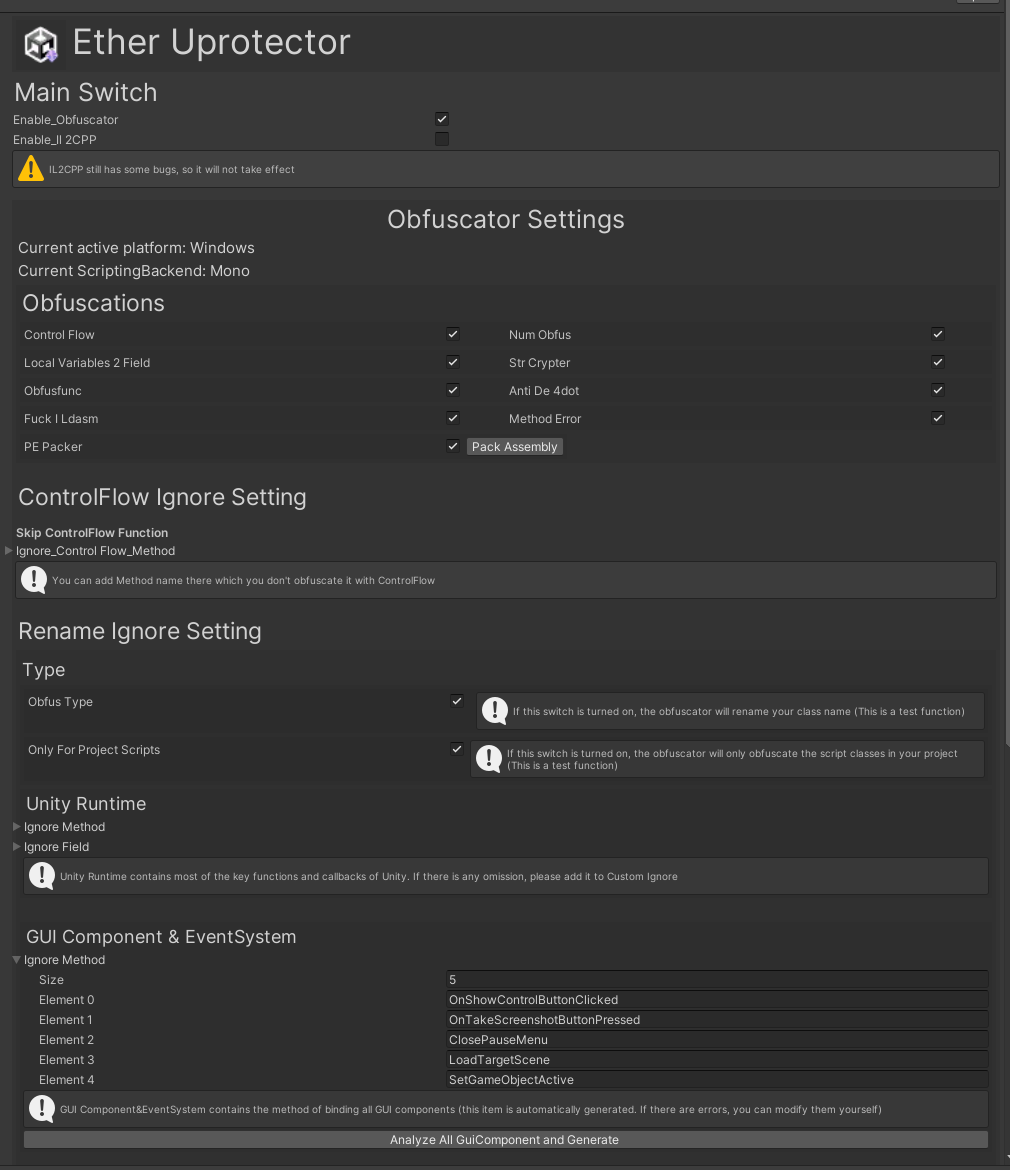The width and height of the screenshot is (1010, 1170).
Task: Disable the PE Packer checkbox
Action: pos(453,445)
